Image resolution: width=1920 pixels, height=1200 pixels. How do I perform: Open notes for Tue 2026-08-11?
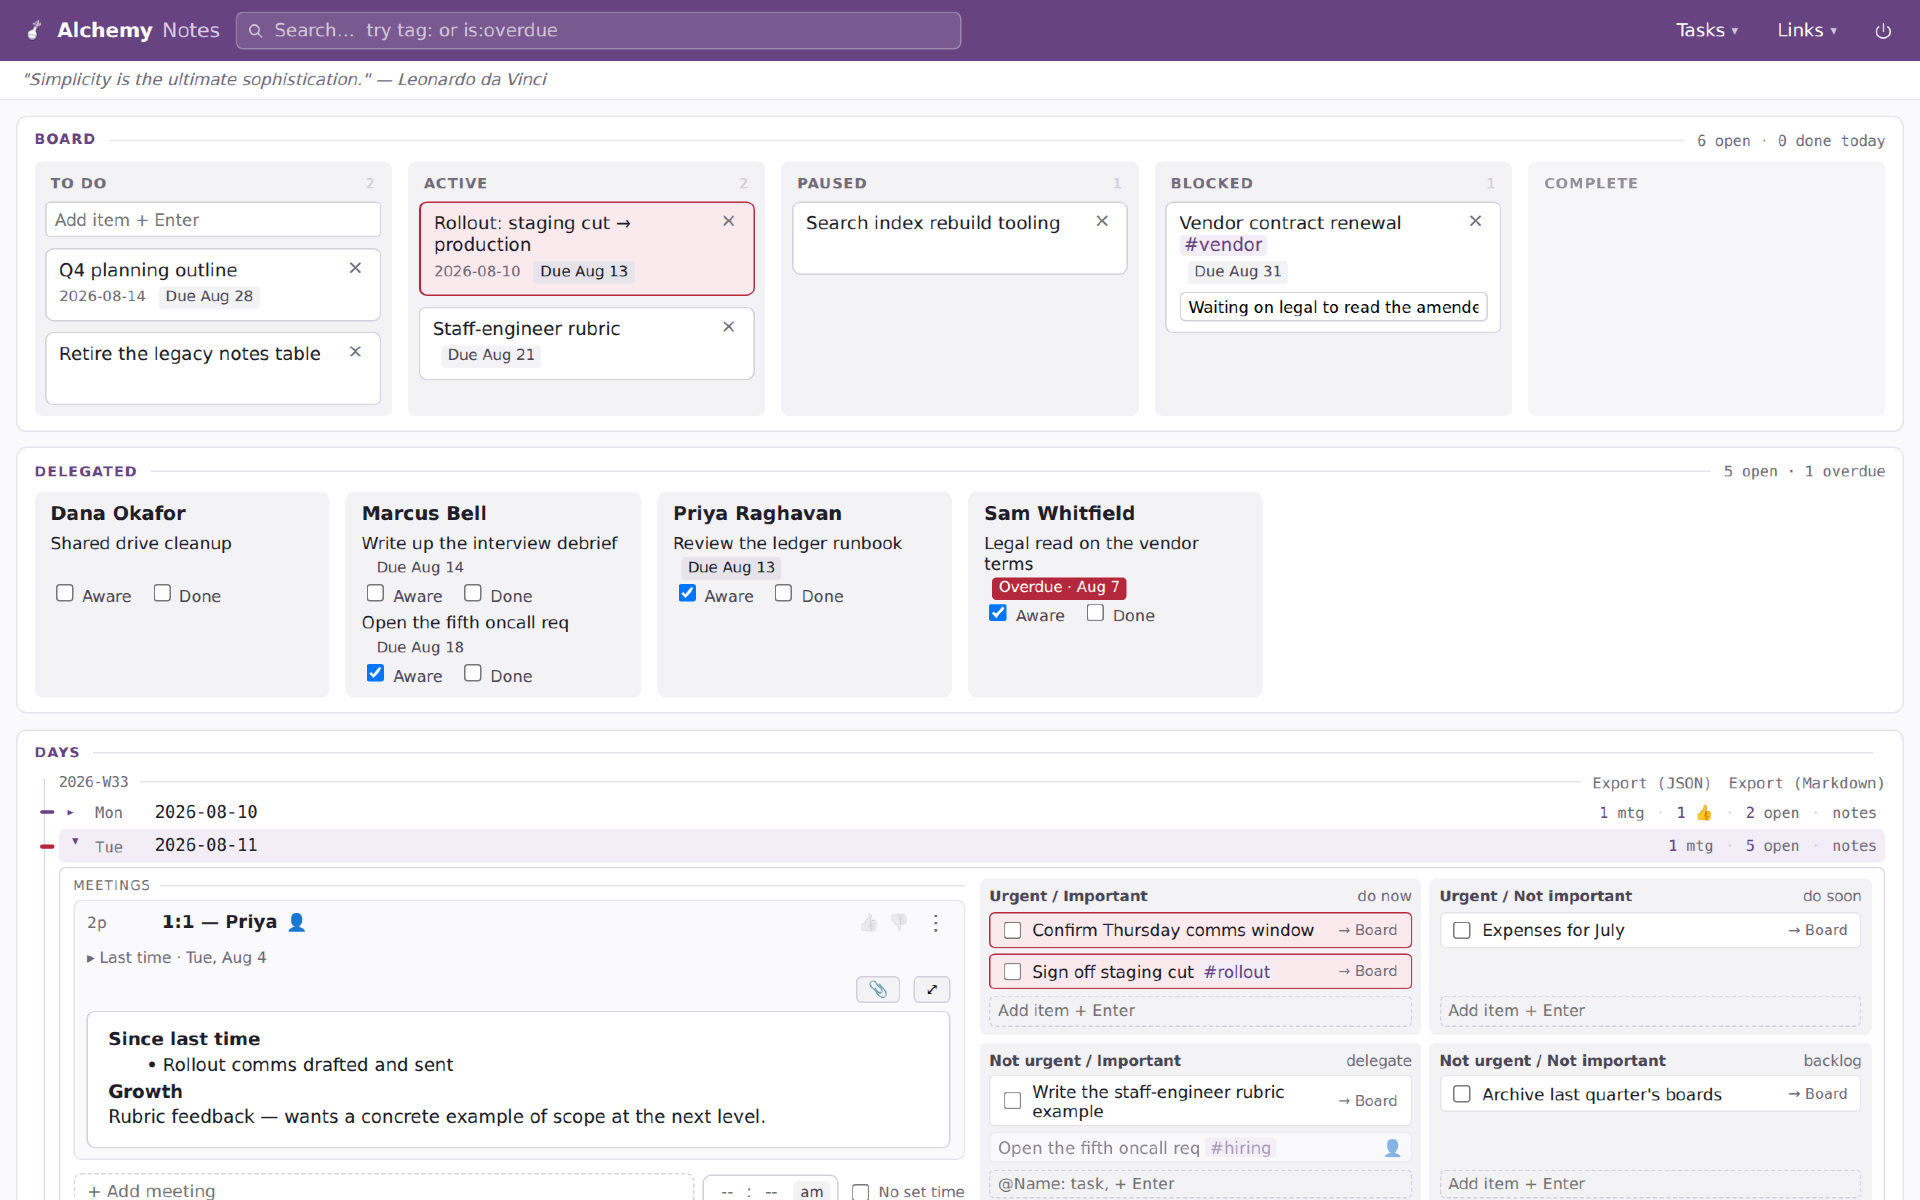tap(1854, 846)
